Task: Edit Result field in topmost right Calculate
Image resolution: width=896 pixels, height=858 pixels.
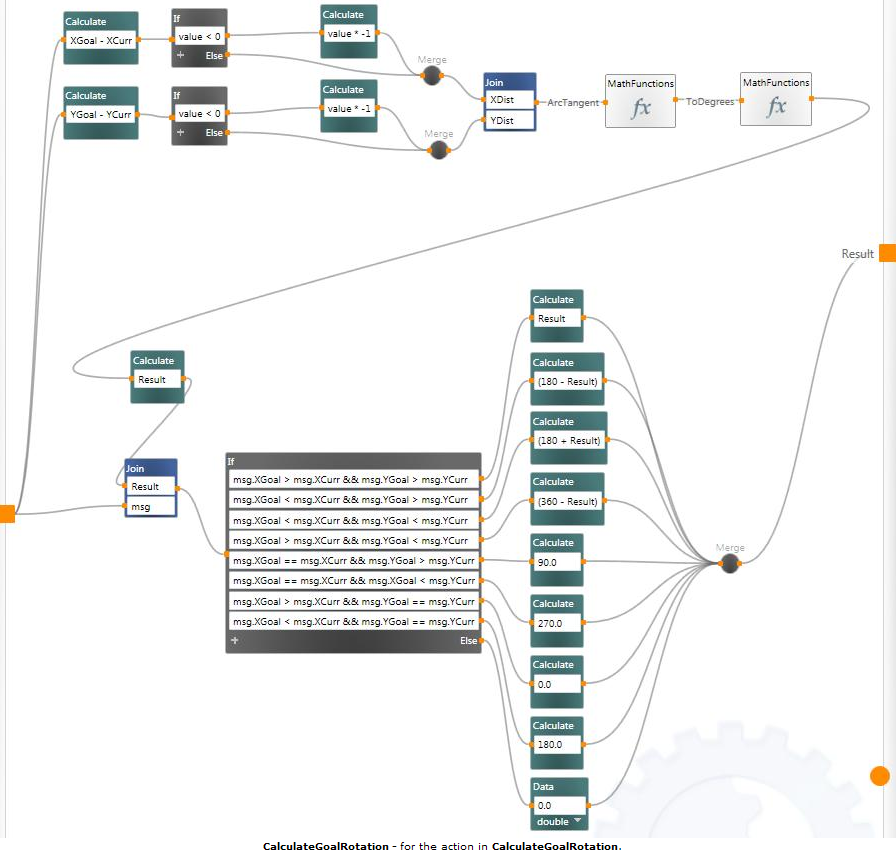Action: coord(557,318)
